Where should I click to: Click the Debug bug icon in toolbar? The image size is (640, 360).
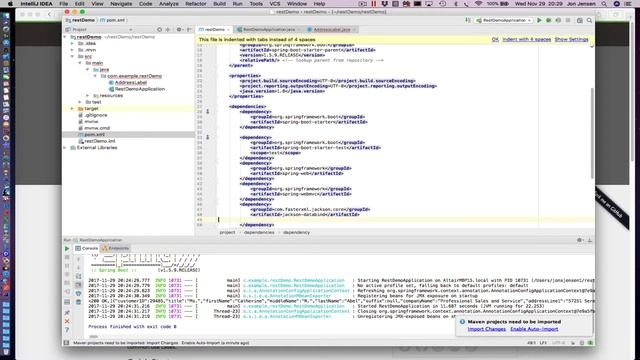pyautogui.click(x=549, y=20)
